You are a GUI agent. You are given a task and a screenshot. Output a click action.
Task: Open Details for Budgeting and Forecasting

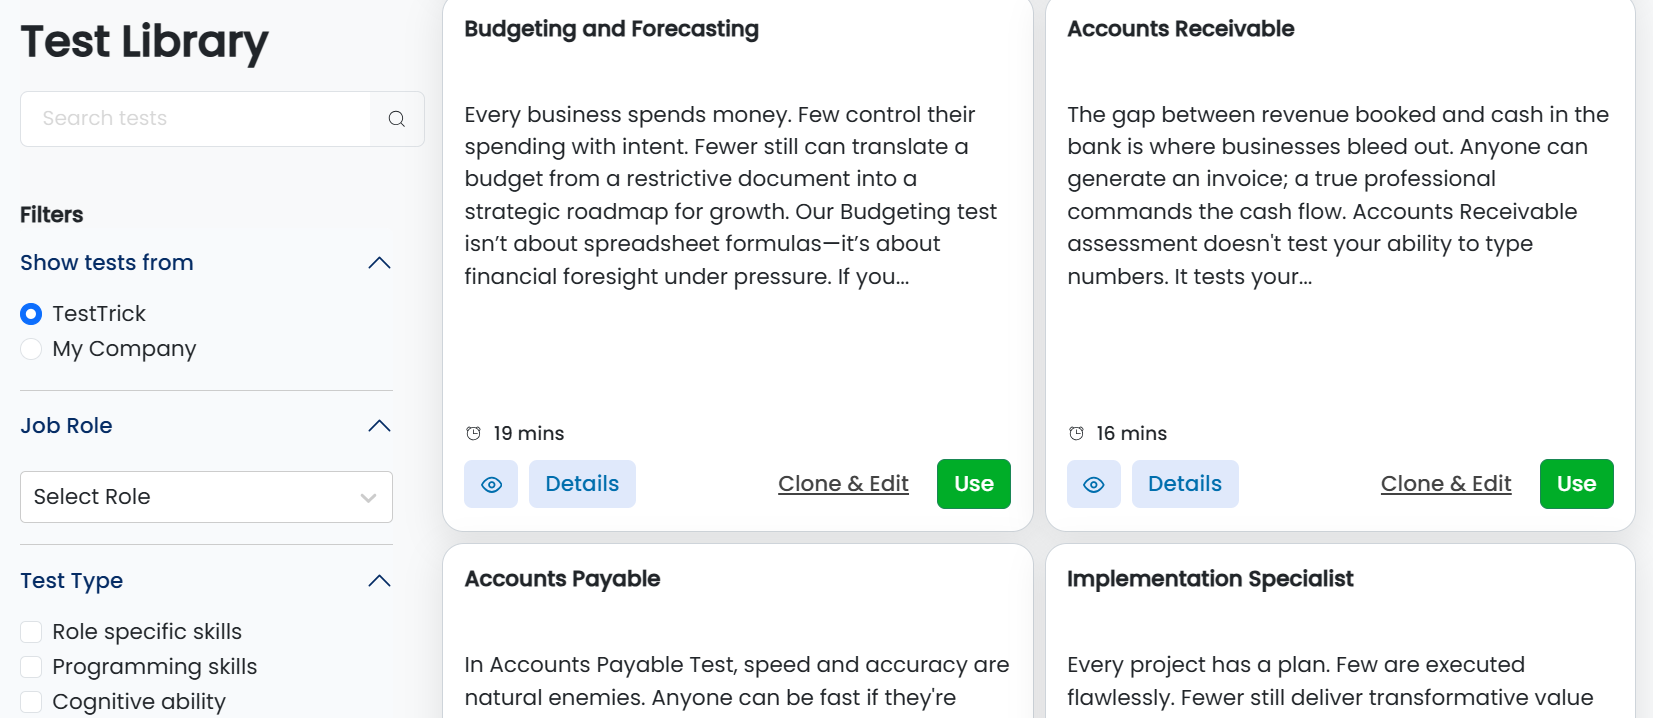coord(582,484)
